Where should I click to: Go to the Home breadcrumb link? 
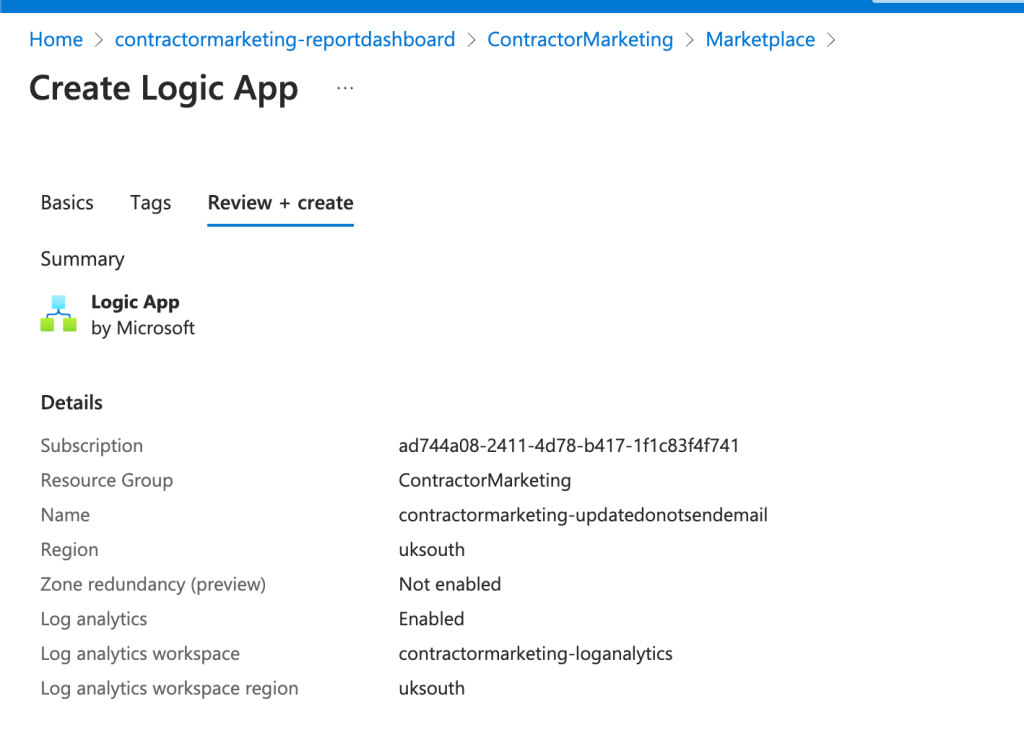coord(56,40)
